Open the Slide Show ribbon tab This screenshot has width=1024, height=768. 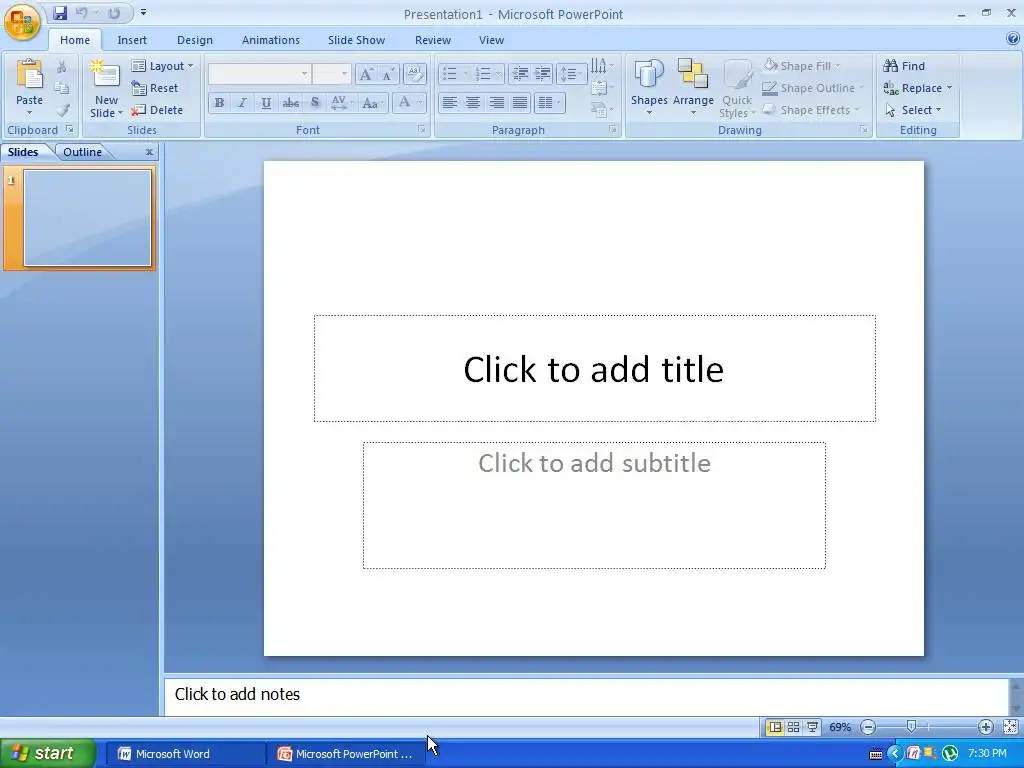tap(356, 40)
